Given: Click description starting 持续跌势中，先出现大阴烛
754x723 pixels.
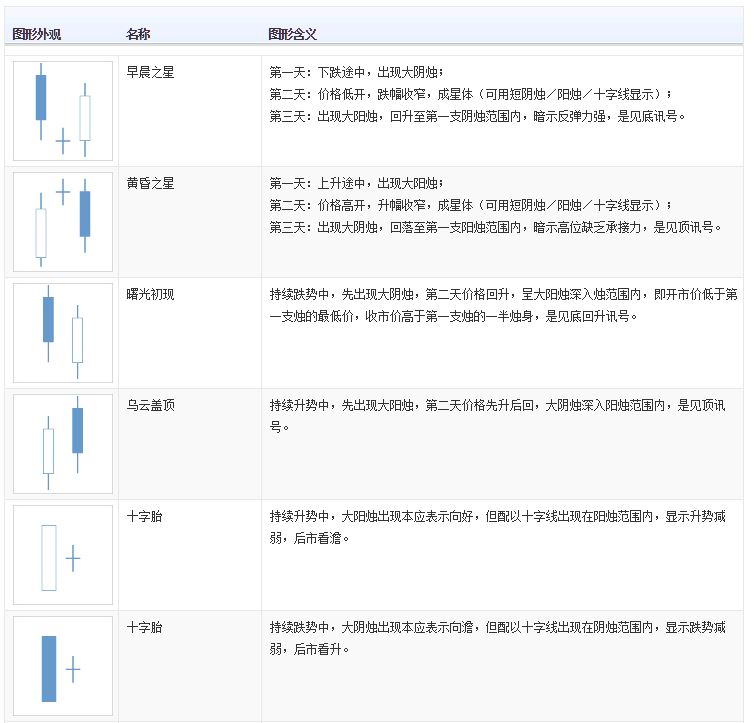Looking at the screenshot, I should tap(503, 305).
